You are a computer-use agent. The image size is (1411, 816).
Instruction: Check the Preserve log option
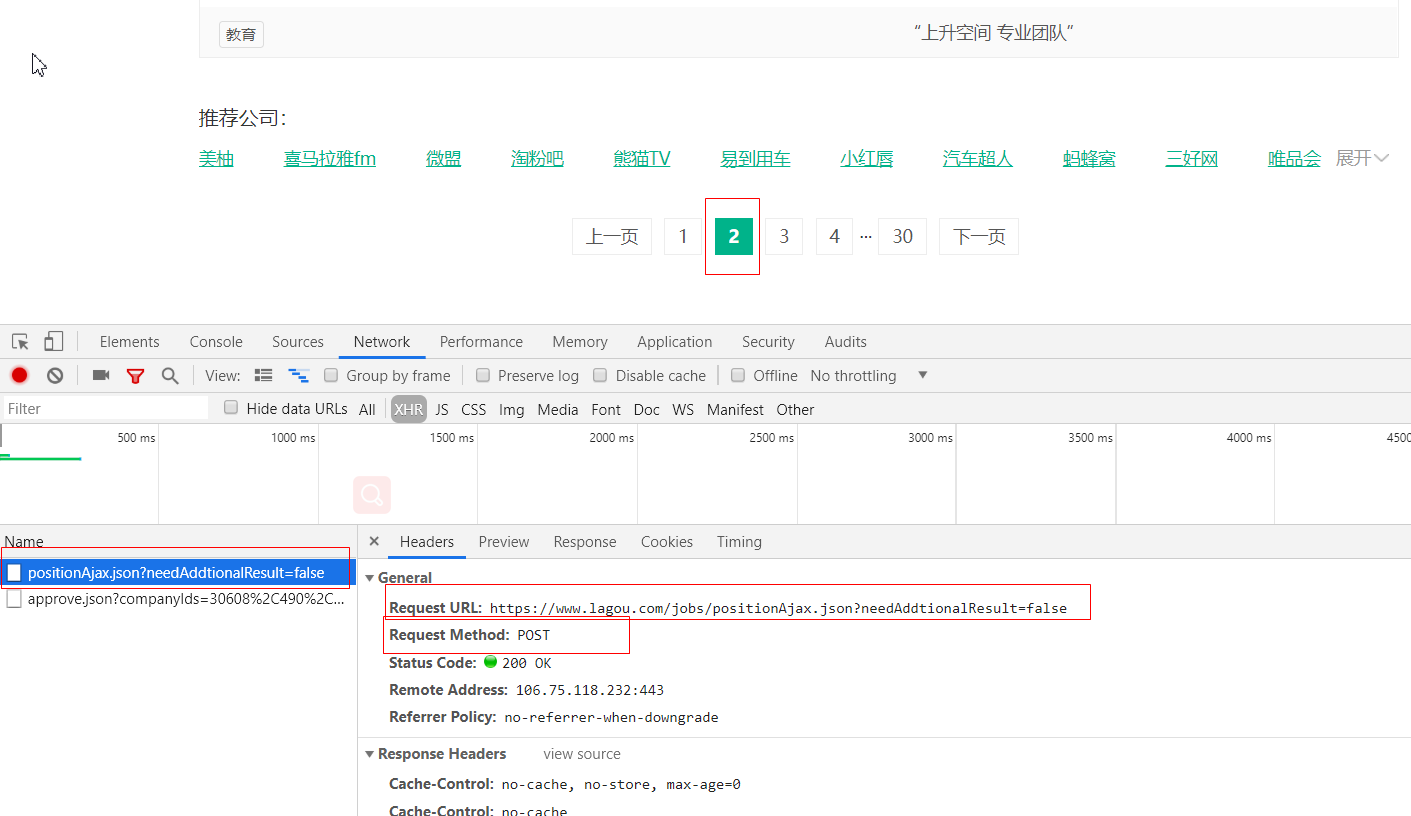coord(483,375)
